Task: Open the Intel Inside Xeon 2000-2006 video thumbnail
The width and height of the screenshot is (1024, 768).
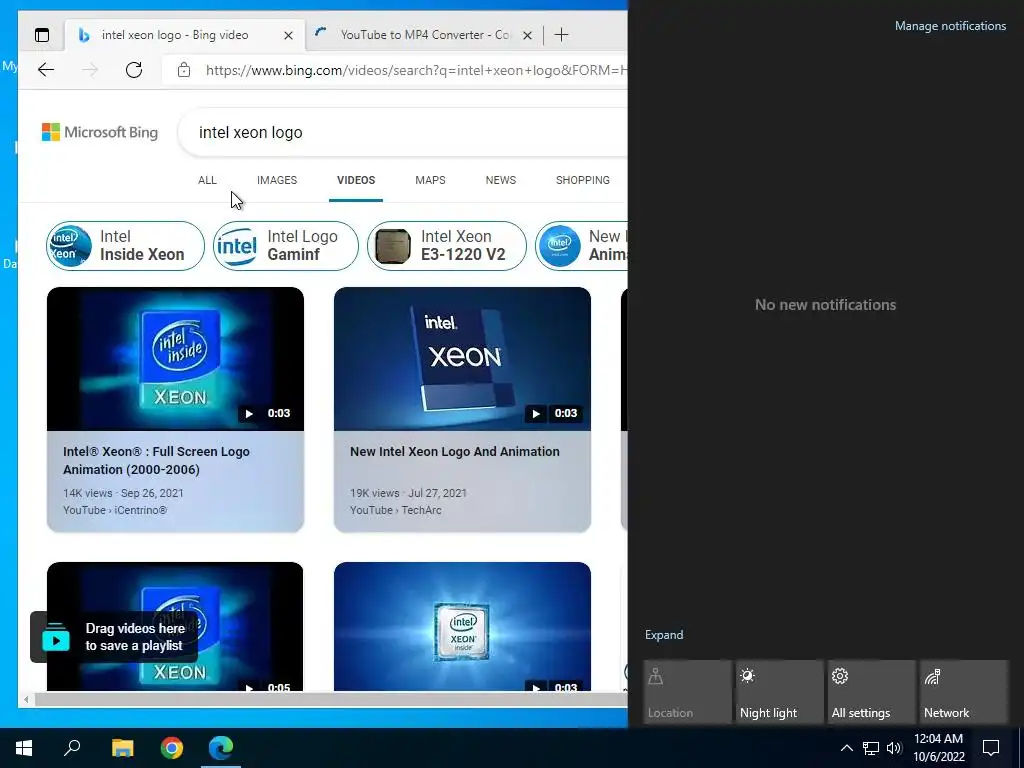Action: coord(175,359)
